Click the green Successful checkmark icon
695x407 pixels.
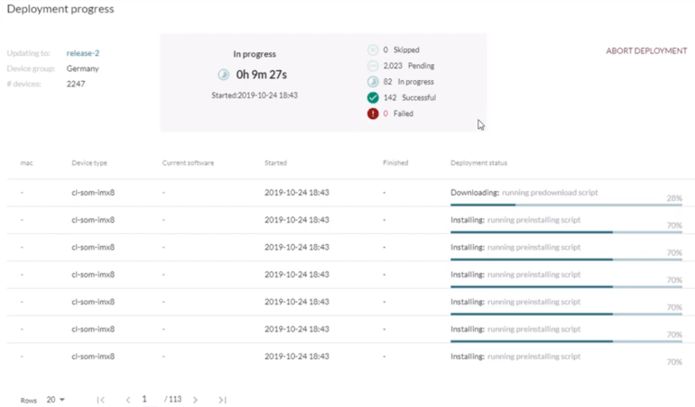[x=373, y=97]
